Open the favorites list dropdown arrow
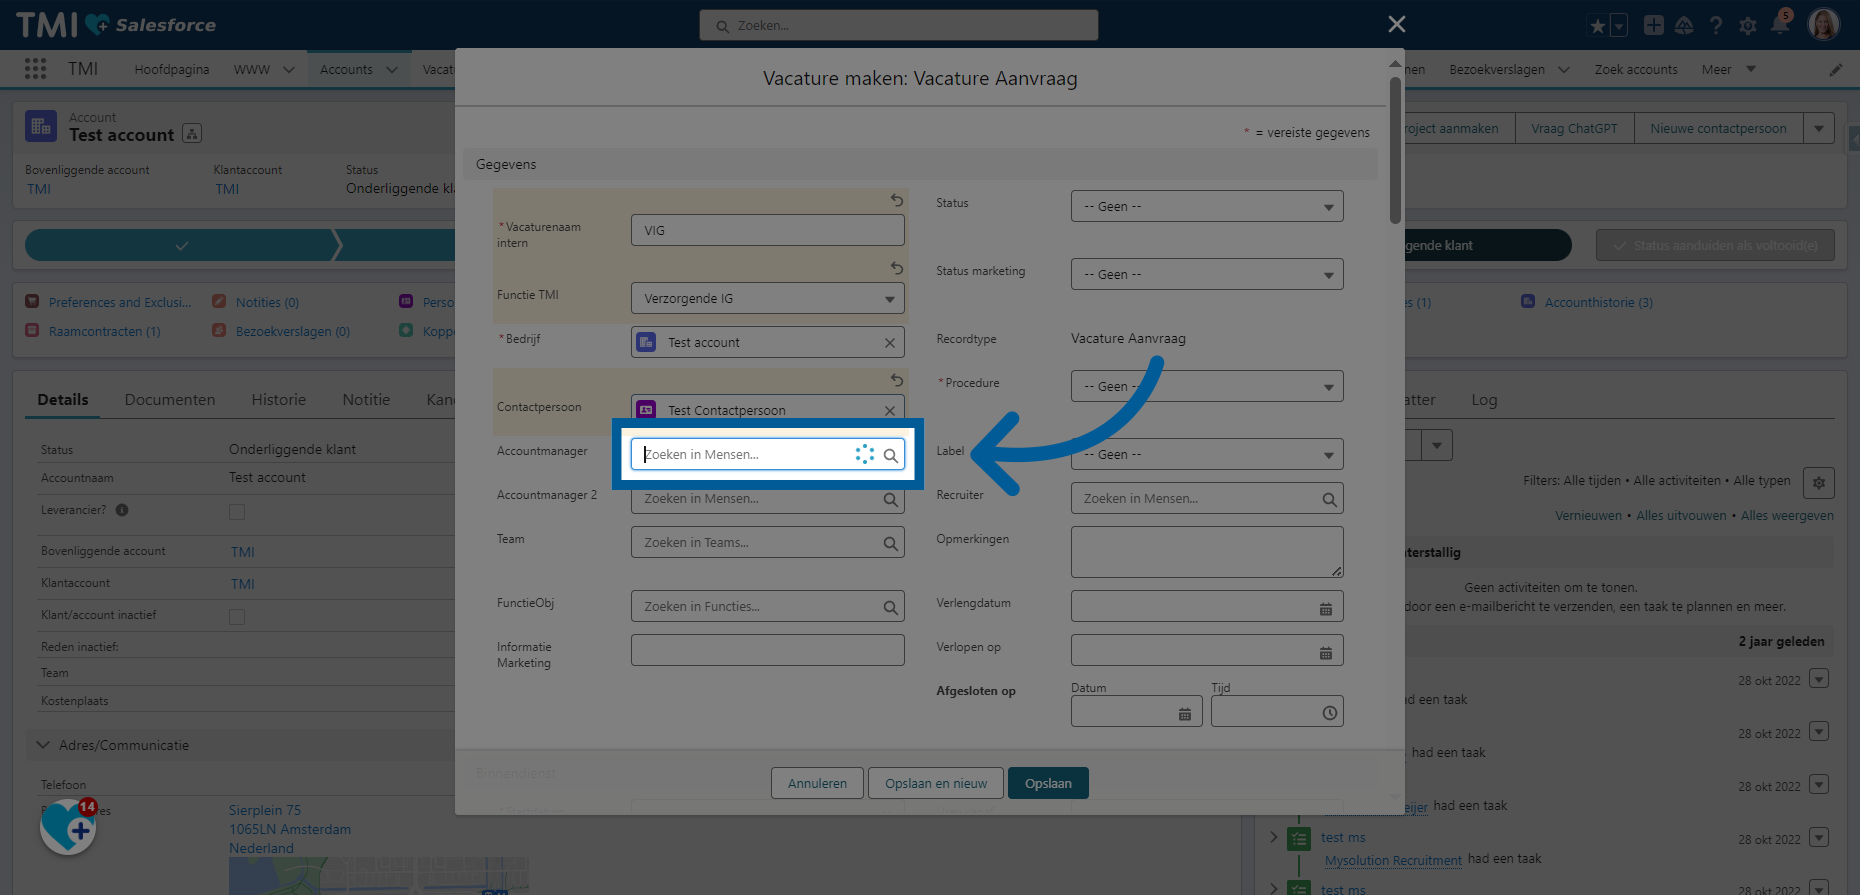The image size is (1860, 895). (x=1619, y=25)
